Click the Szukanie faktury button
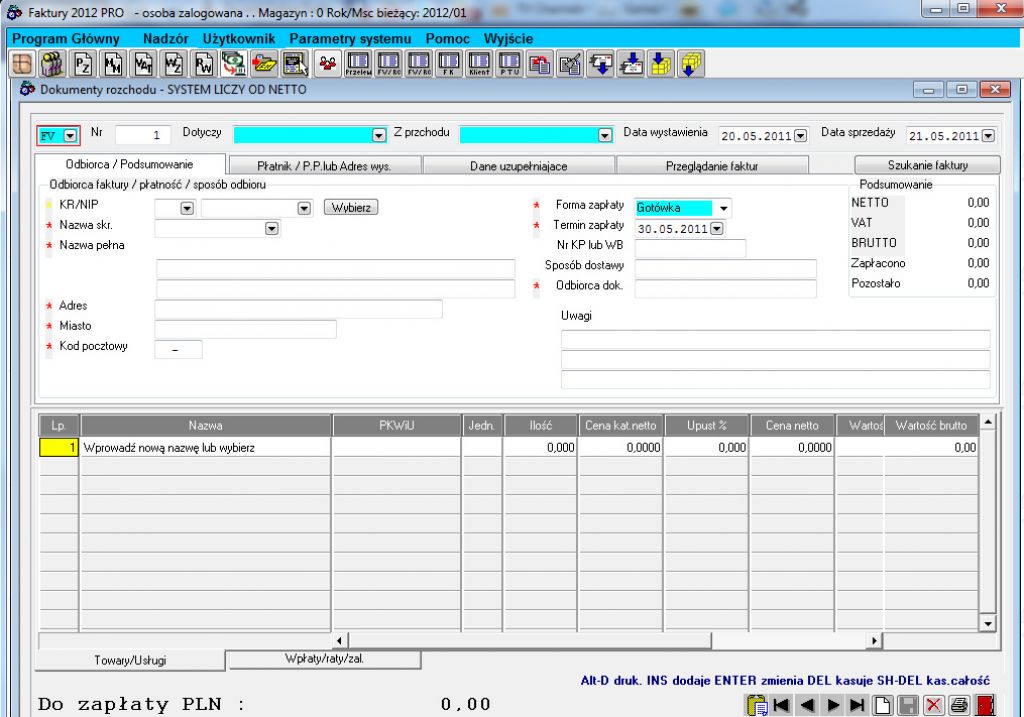 [x=927, y=165]
